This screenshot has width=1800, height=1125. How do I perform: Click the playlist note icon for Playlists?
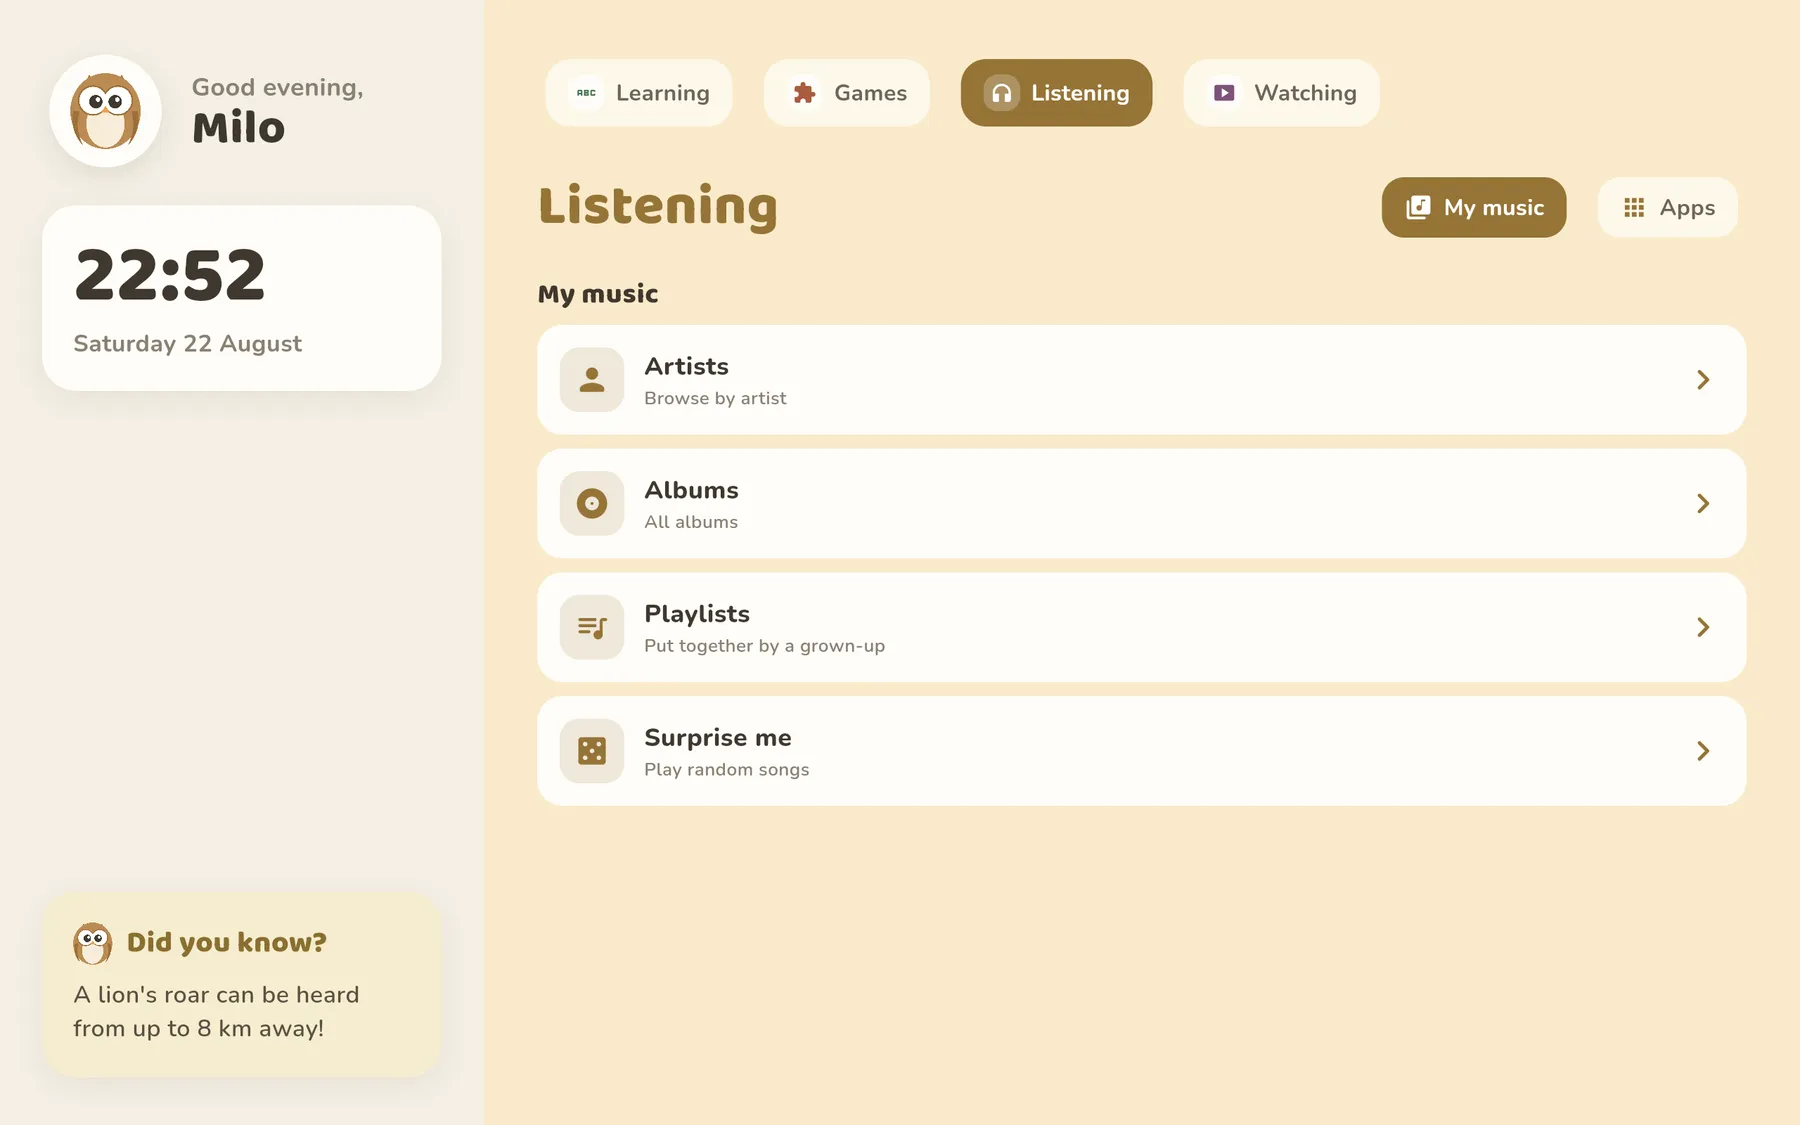(592, 627)
